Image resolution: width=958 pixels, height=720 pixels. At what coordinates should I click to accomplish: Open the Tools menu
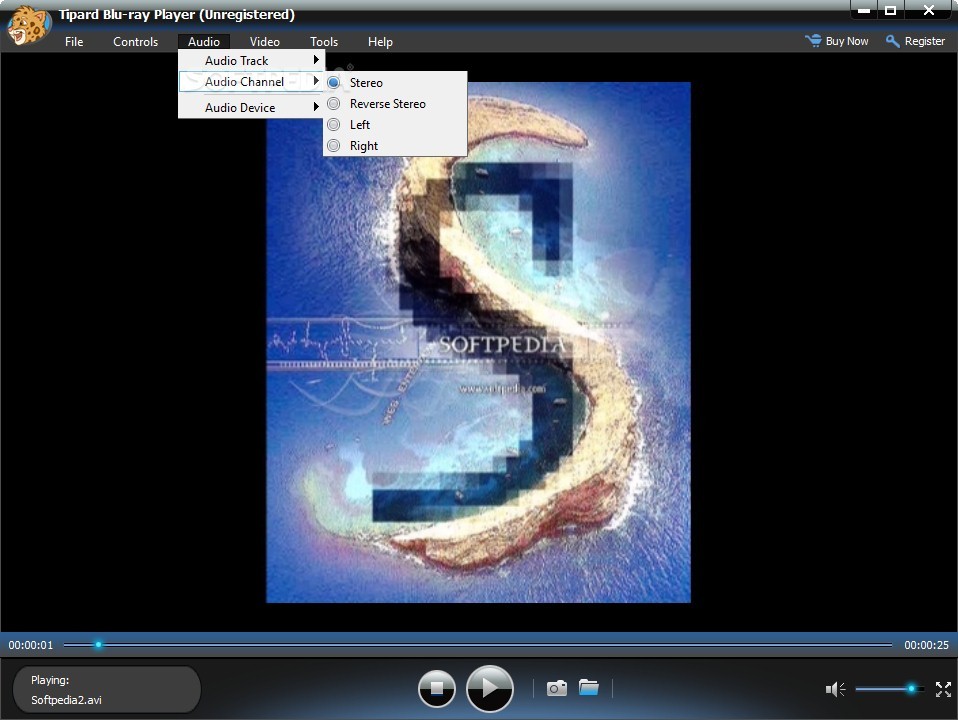click(x=324, y=42)
